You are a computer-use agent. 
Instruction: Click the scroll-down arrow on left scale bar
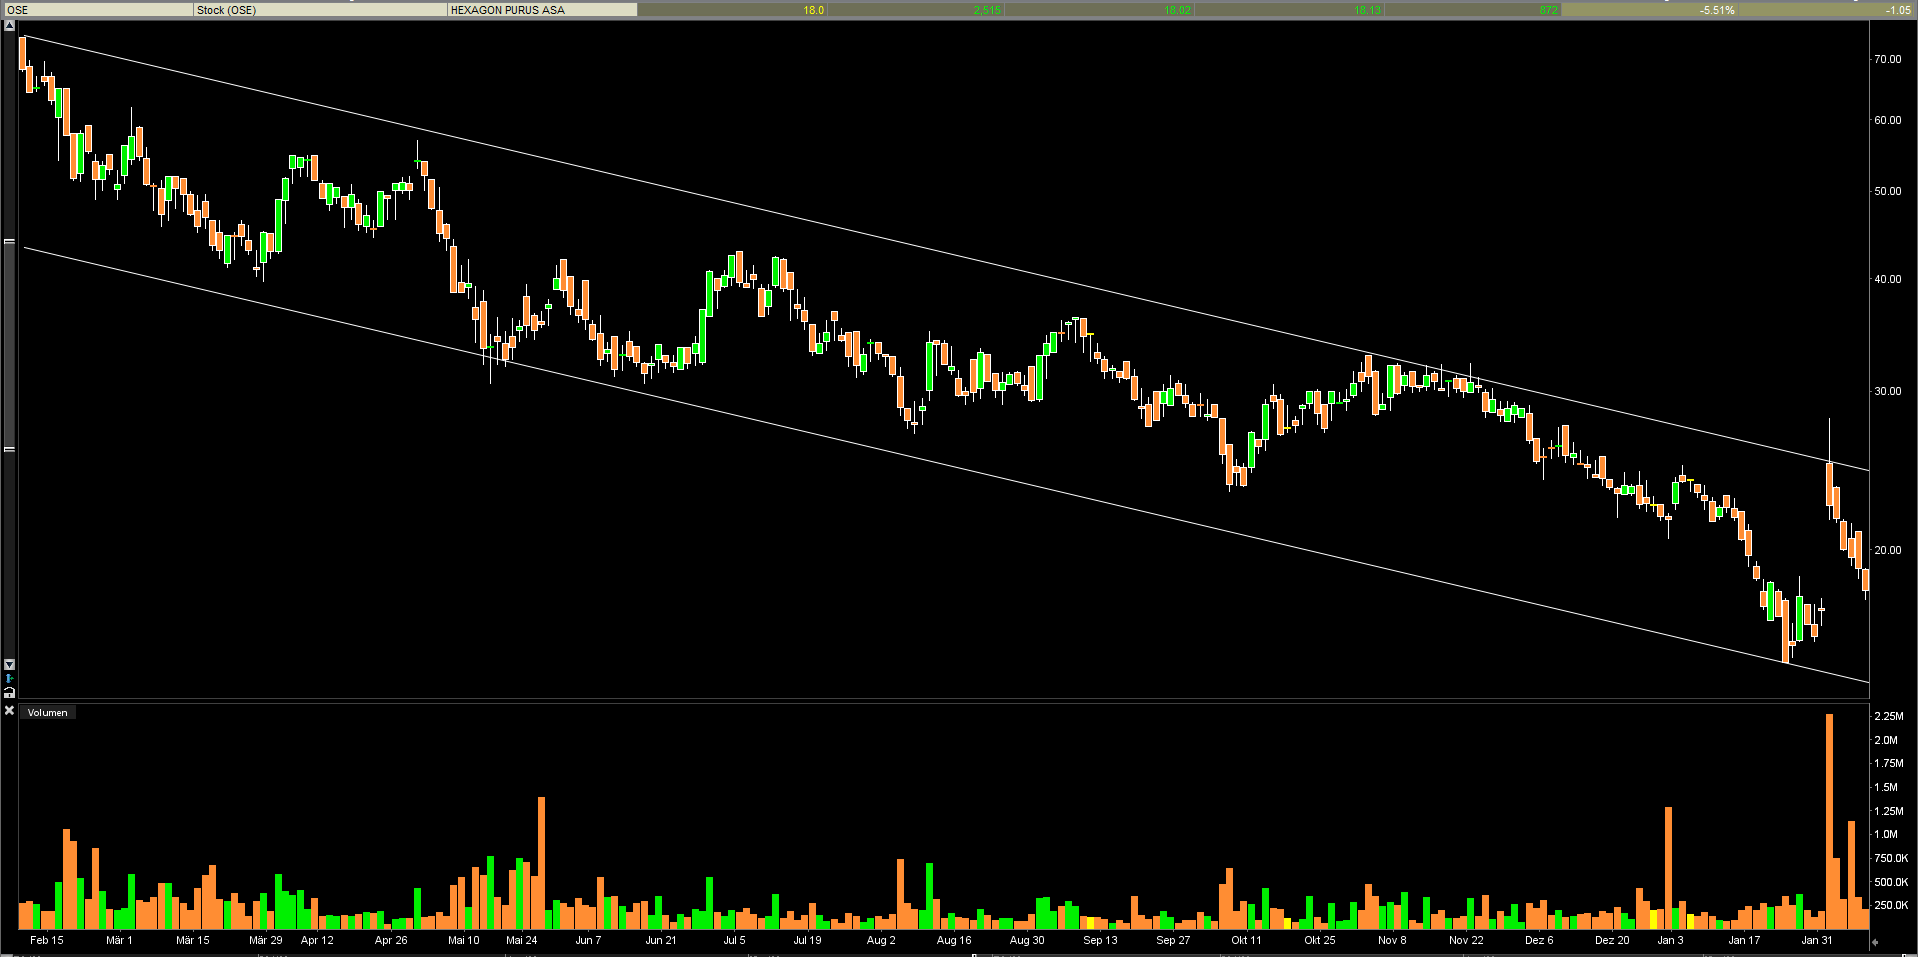(9, 664)
